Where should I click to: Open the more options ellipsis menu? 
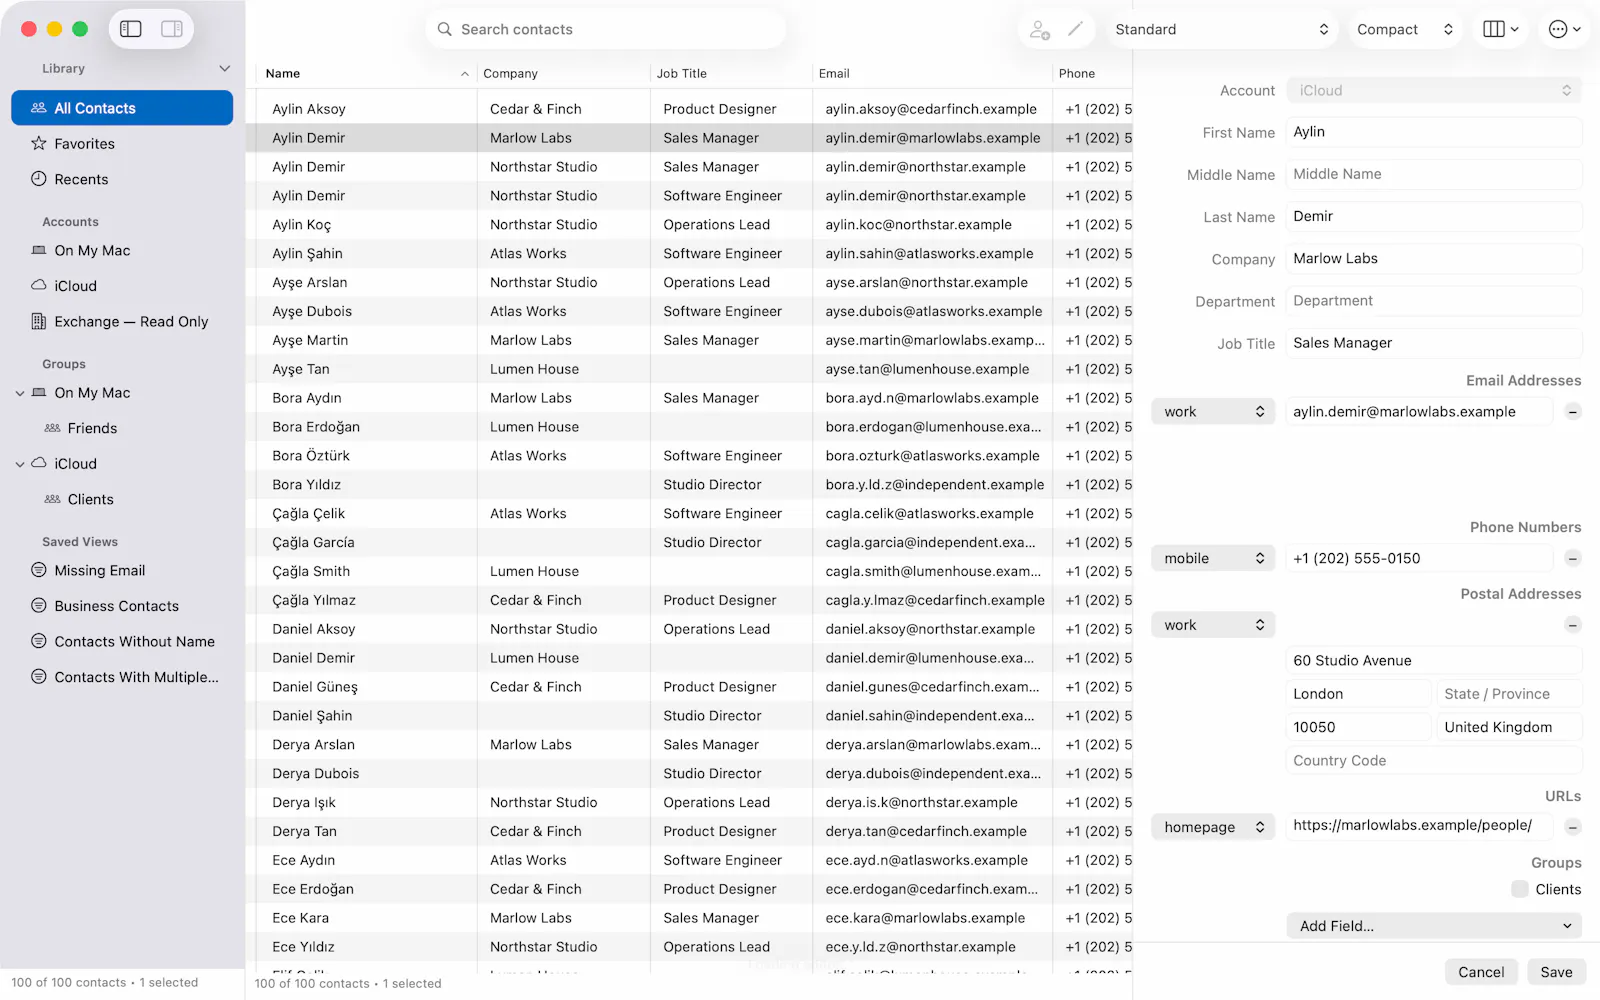pyautogui.click(x=1564, y=29)
